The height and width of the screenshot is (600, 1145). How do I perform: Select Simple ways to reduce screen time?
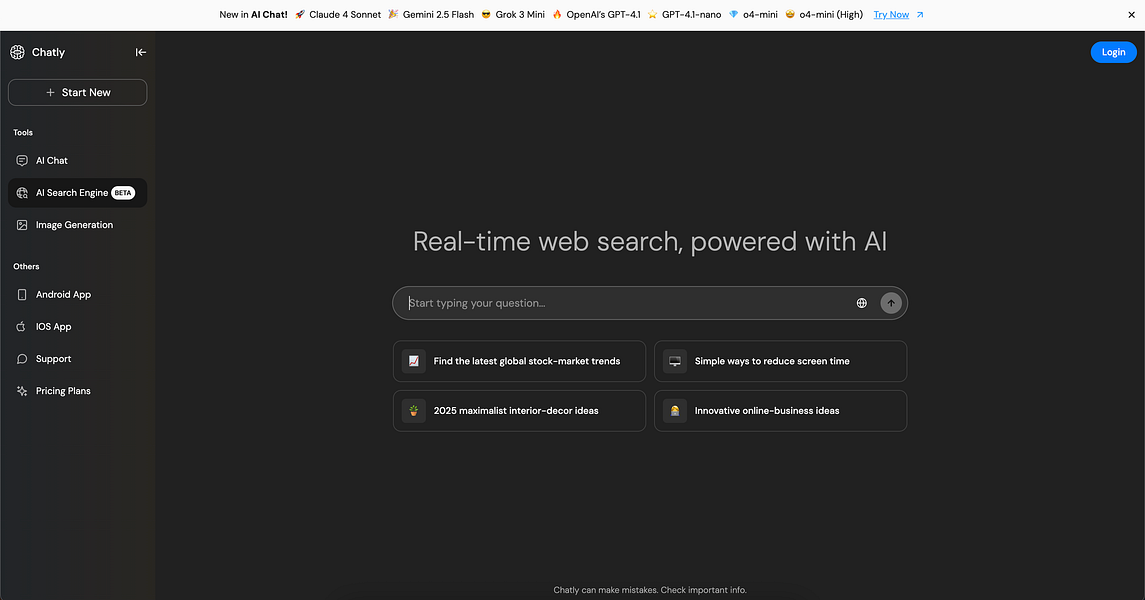[781, 361]
